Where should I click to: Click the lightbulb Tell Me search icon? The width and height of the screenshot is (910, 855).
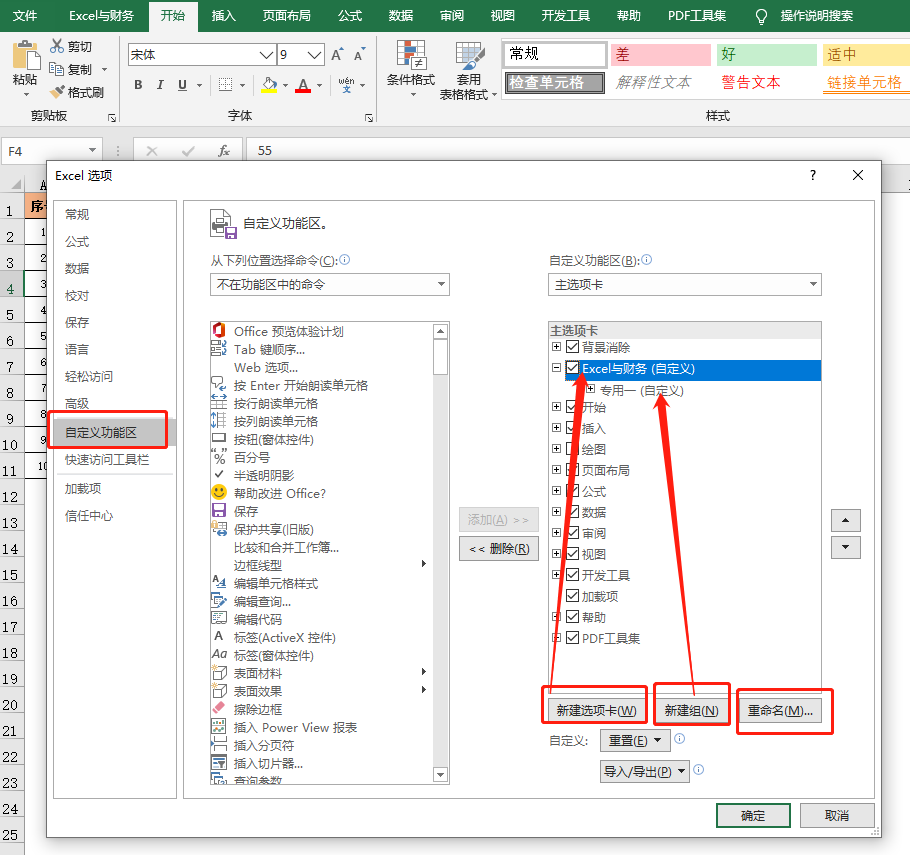[x=761, y=16]
